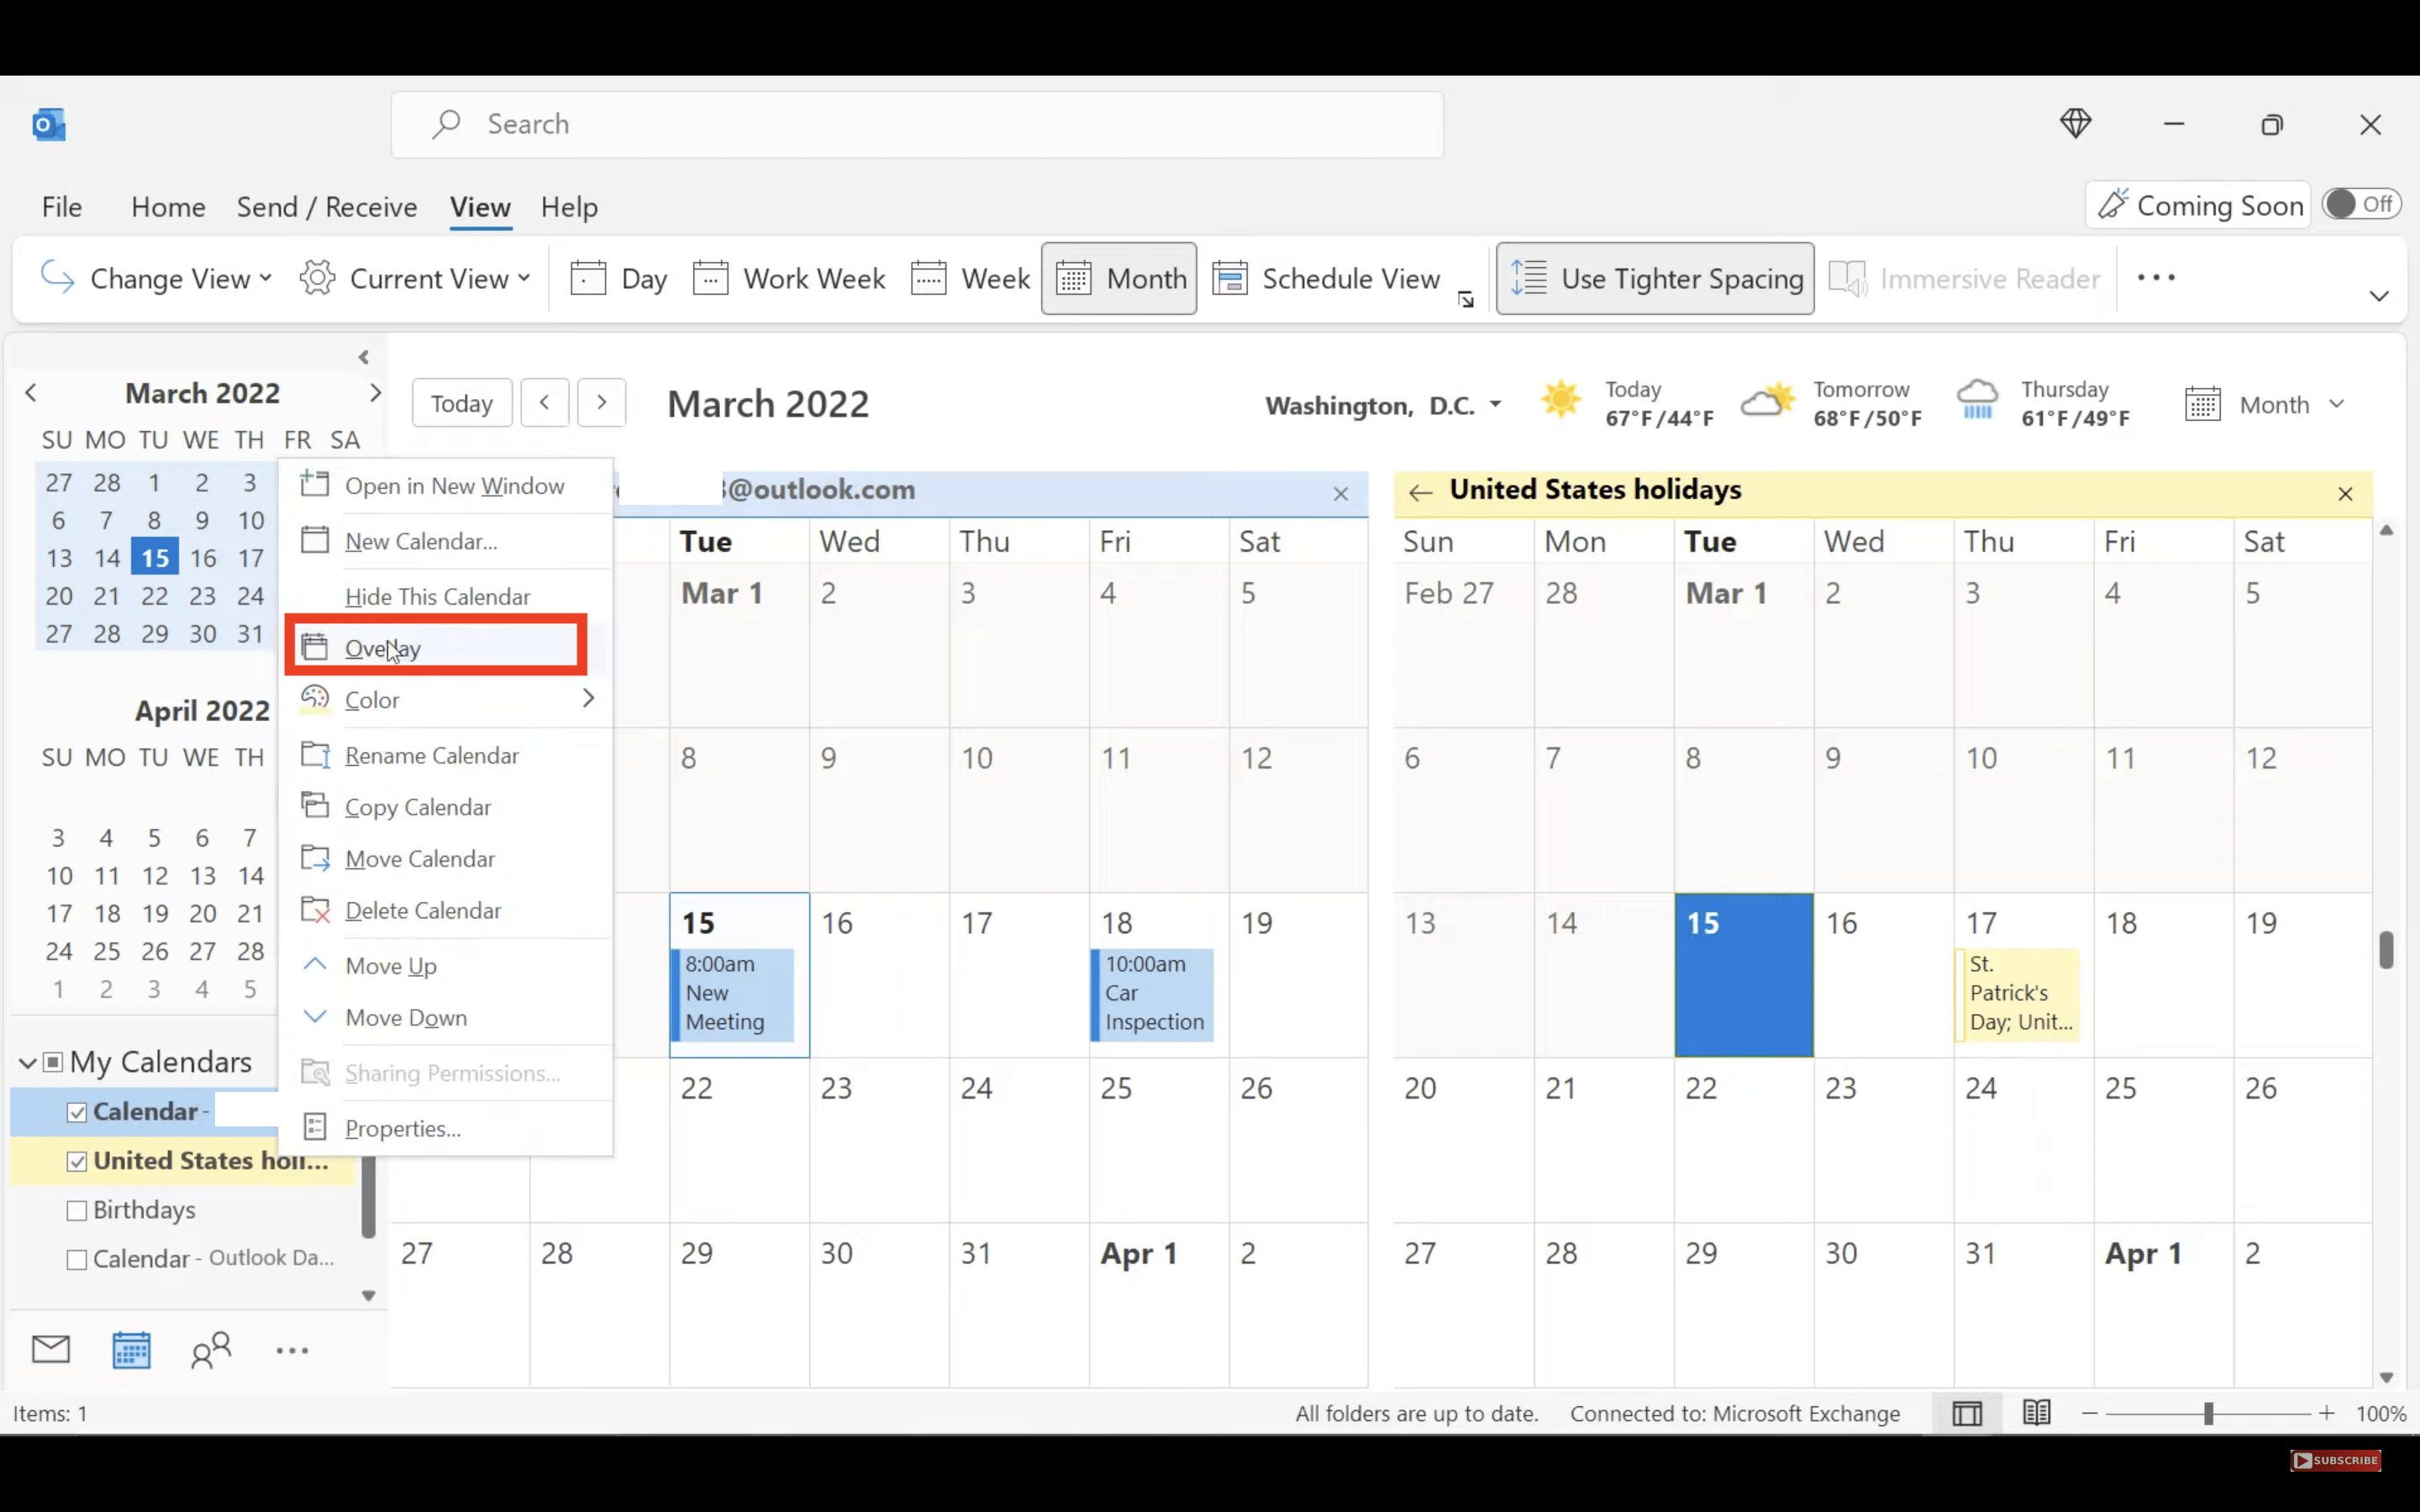Select New Calendar... from context menu

point(446,541)
